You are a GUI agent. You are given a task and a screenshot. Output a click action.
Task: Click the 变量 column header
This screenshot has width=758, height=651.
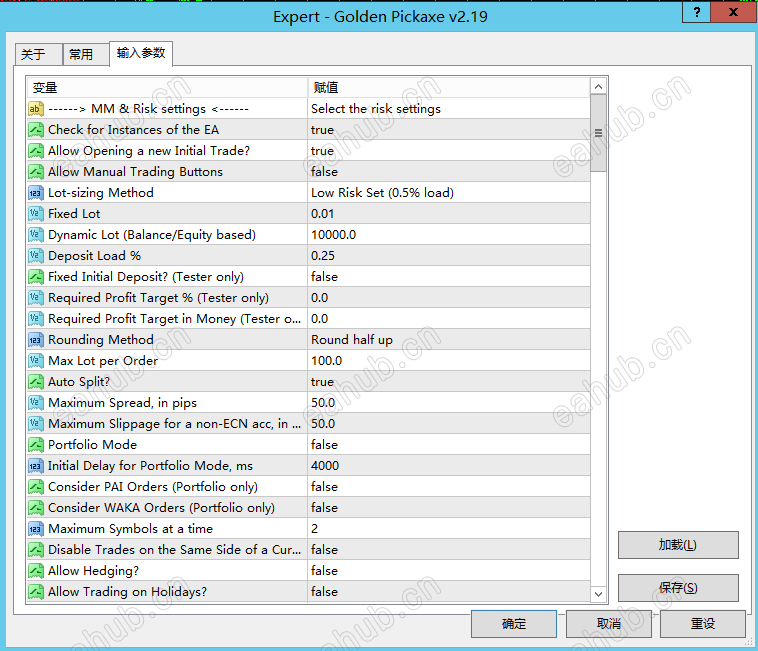[167, 87]
